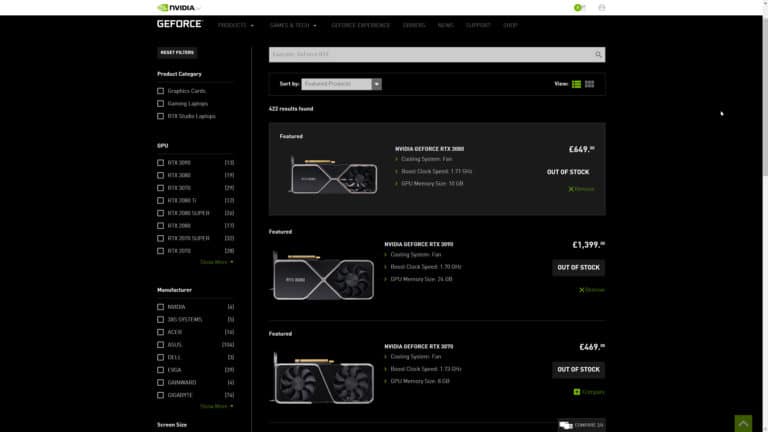The image size is (768, 432).
Task: Remove RTX 3080 from comparison
Action: [x=581, y=188]
